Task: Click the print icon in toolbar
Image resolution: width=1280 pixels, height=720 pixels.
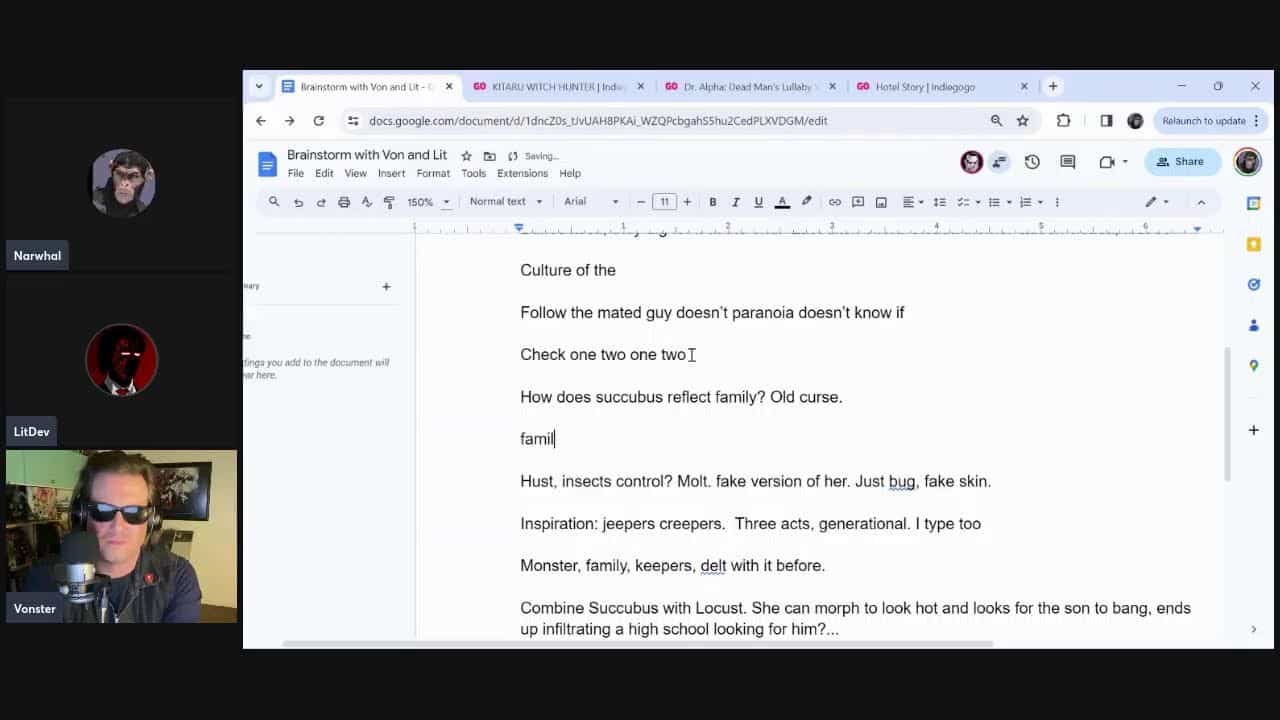Action: tap(344, 202)
